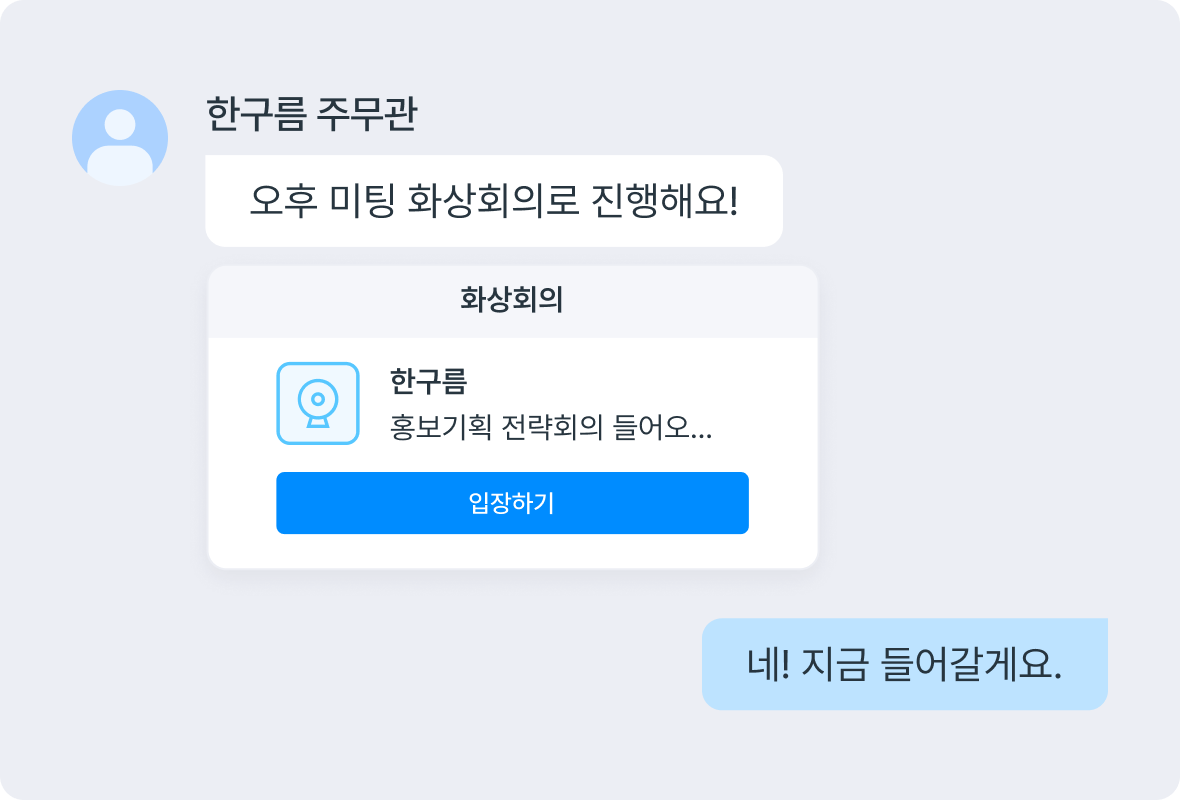1180x800 pixels.
Task: Select the reply bubble 네! 지금 들어갈게요.
Action: click(x=905, y=664)
